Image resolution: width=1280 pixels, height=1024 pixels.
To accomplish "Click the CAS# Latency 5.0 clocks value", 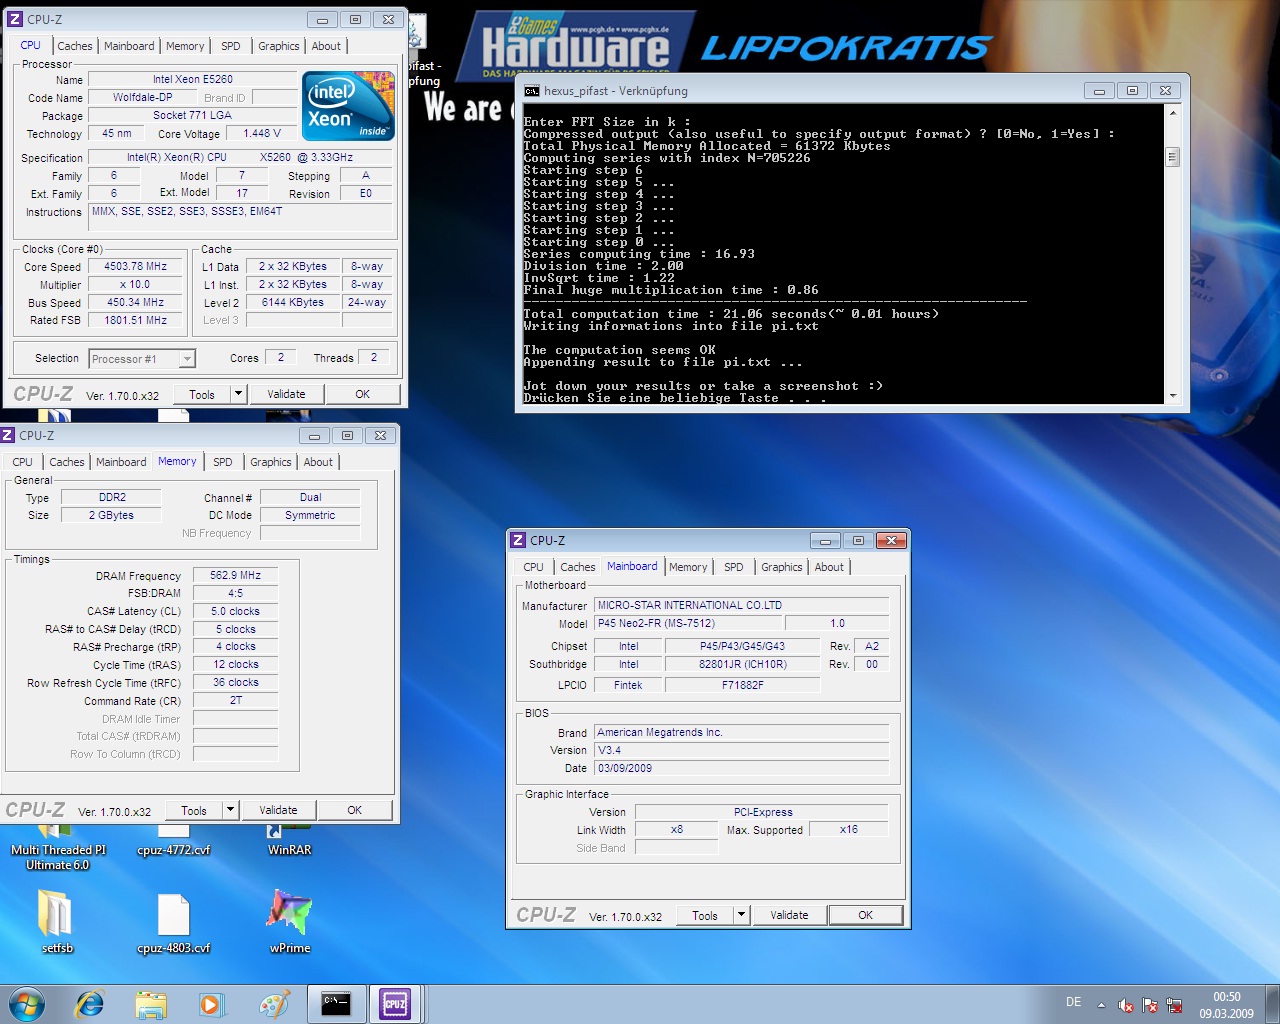I will [x=235, y=611].
